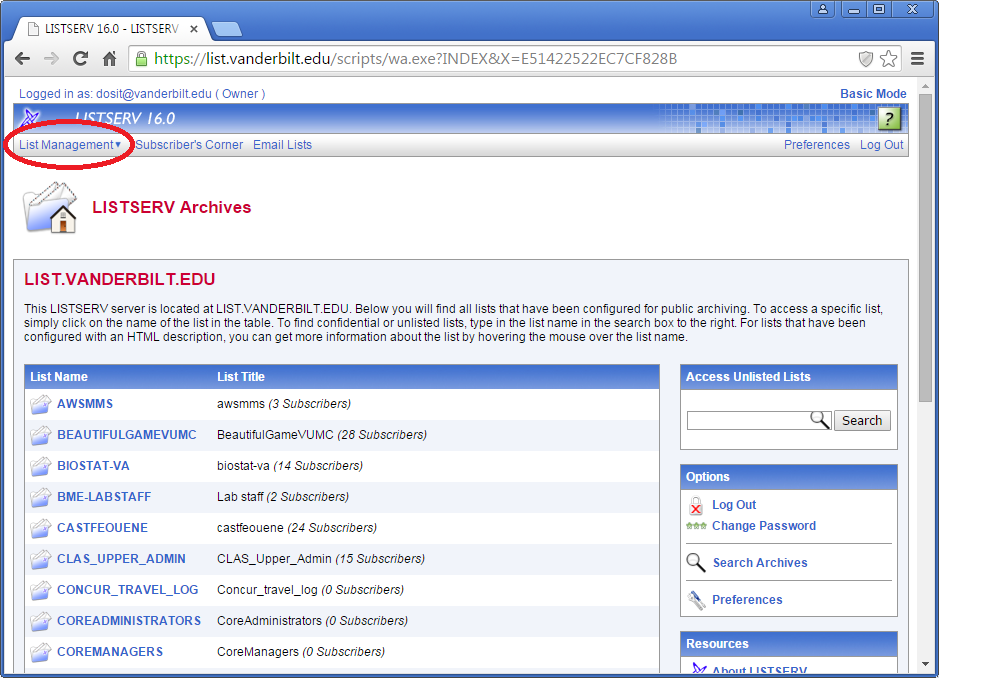Click the browser home icon
This screenshot has width=1008, height=678.
pyautogui.click(x=110, y=59)
